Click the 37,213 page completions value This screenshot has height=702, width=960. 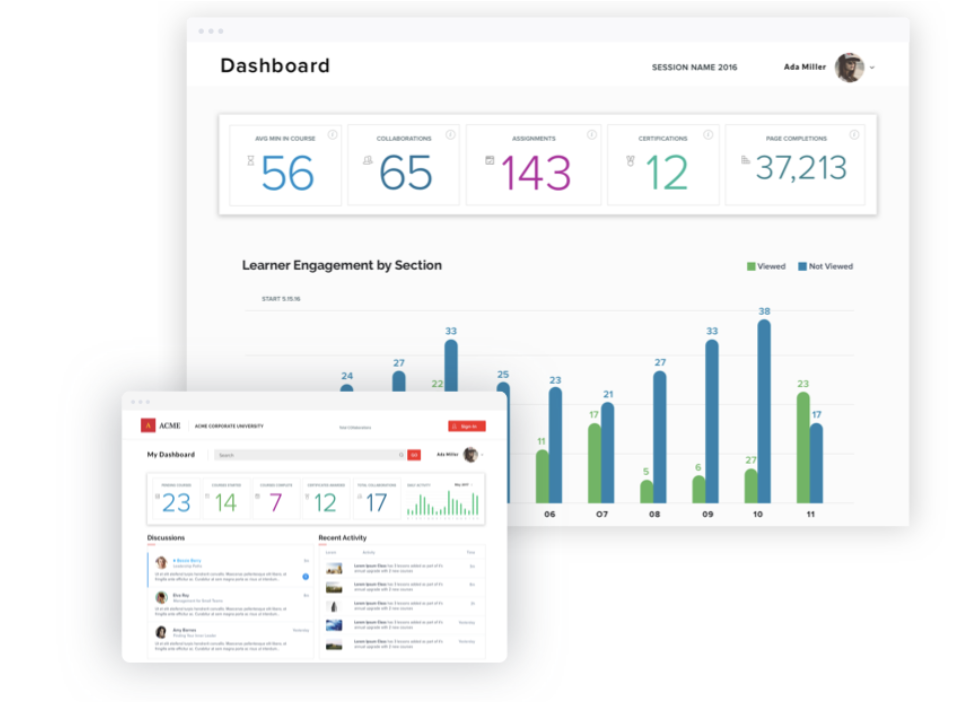tap(801, 168)
